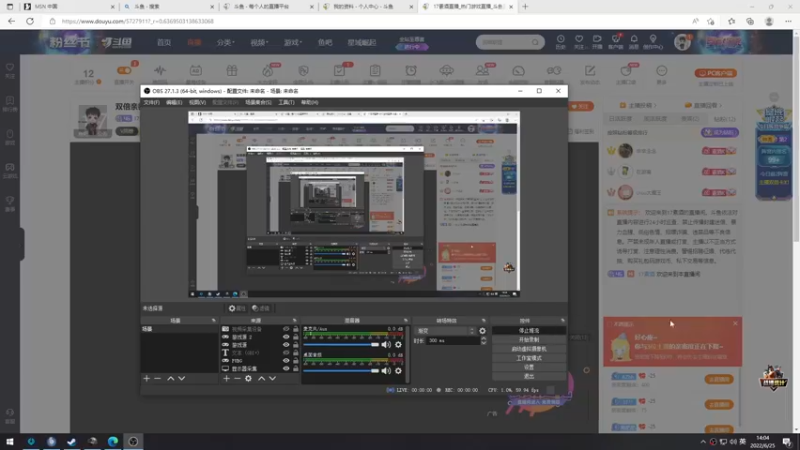Move the source down in sources list
800x450 pixels.
pos(272,379)
